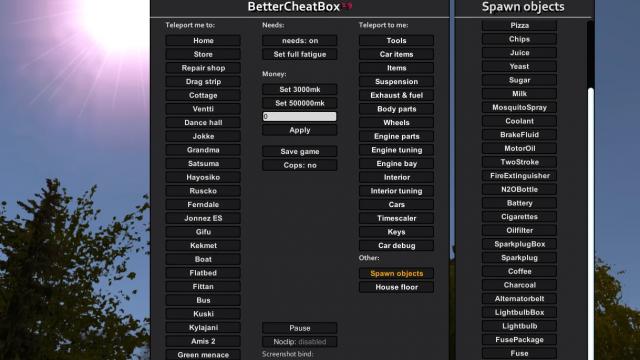640x360 pixels.
Task: Open Car debug
Action: [396, 246]
